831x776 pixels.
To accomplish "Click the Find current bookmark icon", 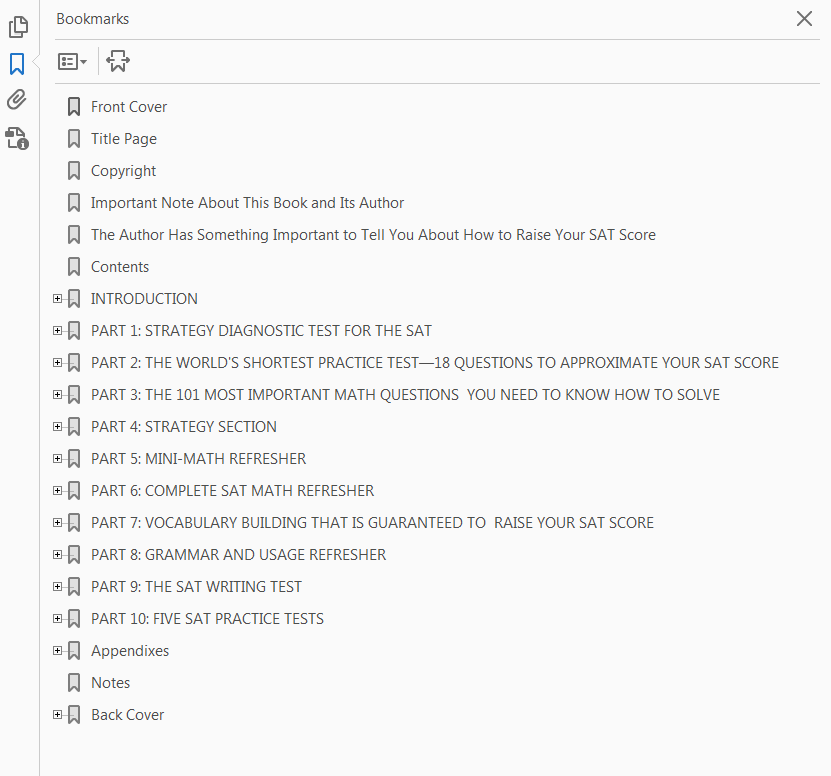I will [118, 61].
